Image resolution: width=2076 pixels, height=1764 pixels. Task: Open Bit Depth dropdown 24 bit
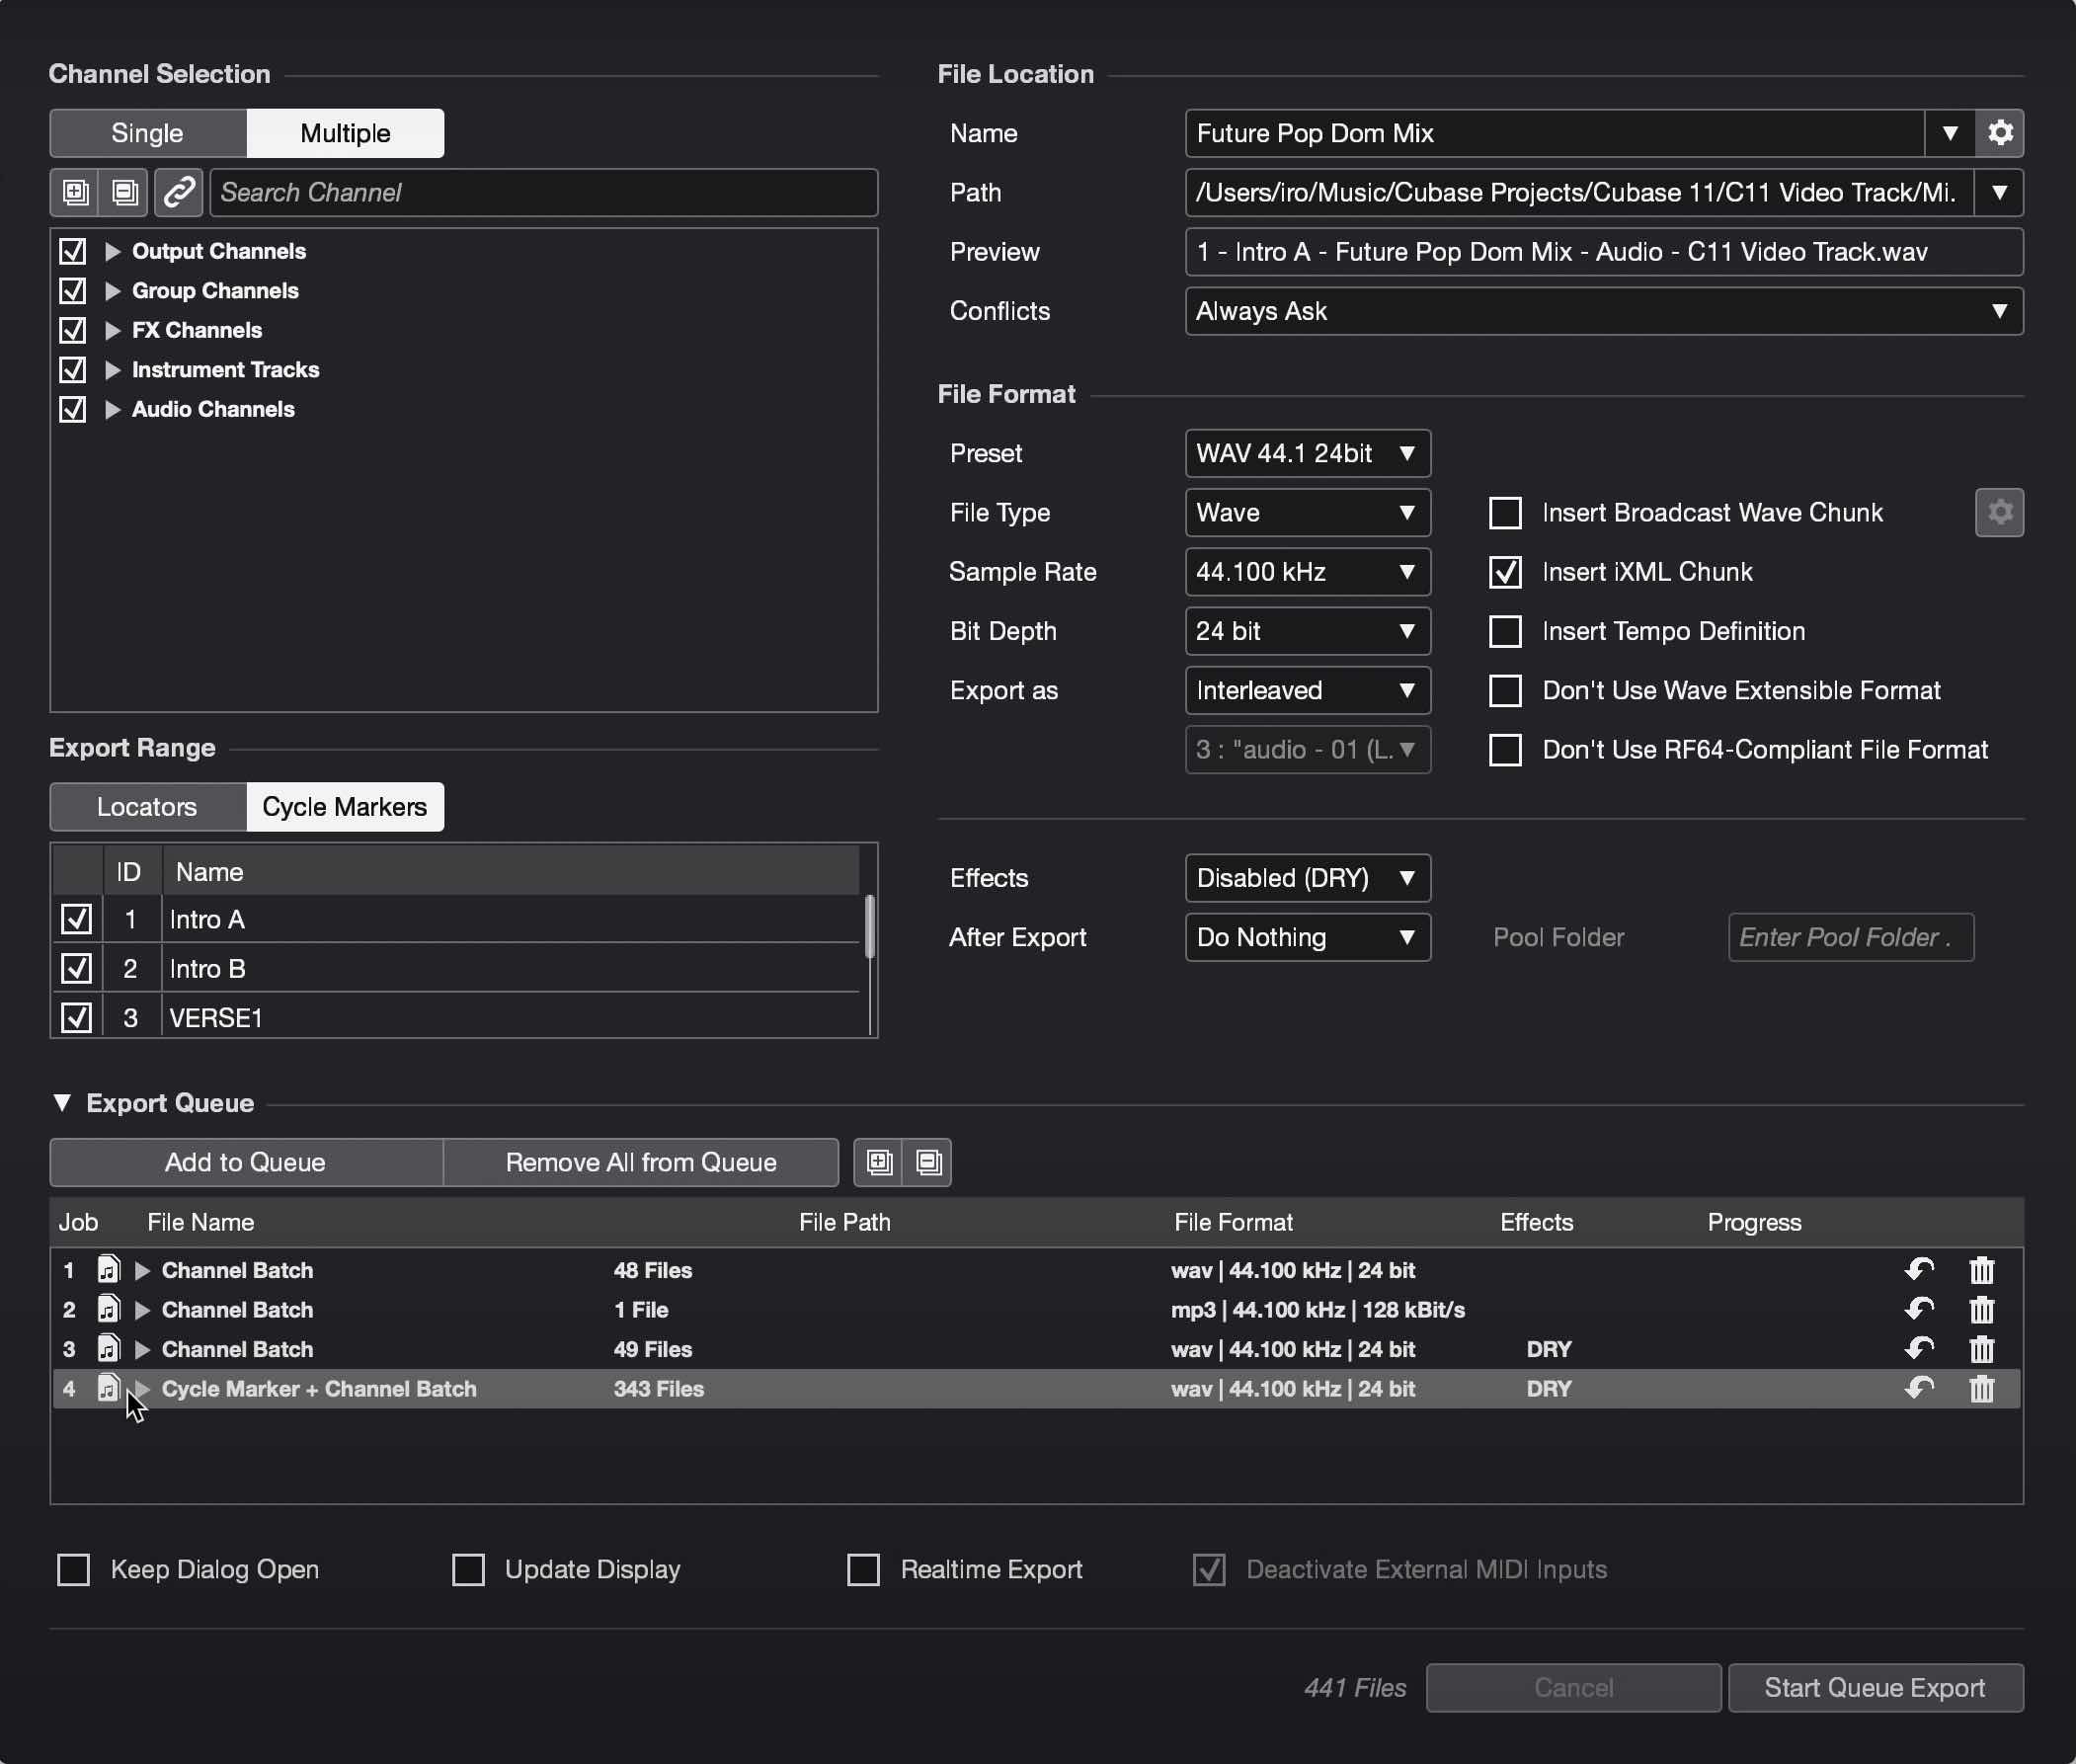pos(1307,631)
